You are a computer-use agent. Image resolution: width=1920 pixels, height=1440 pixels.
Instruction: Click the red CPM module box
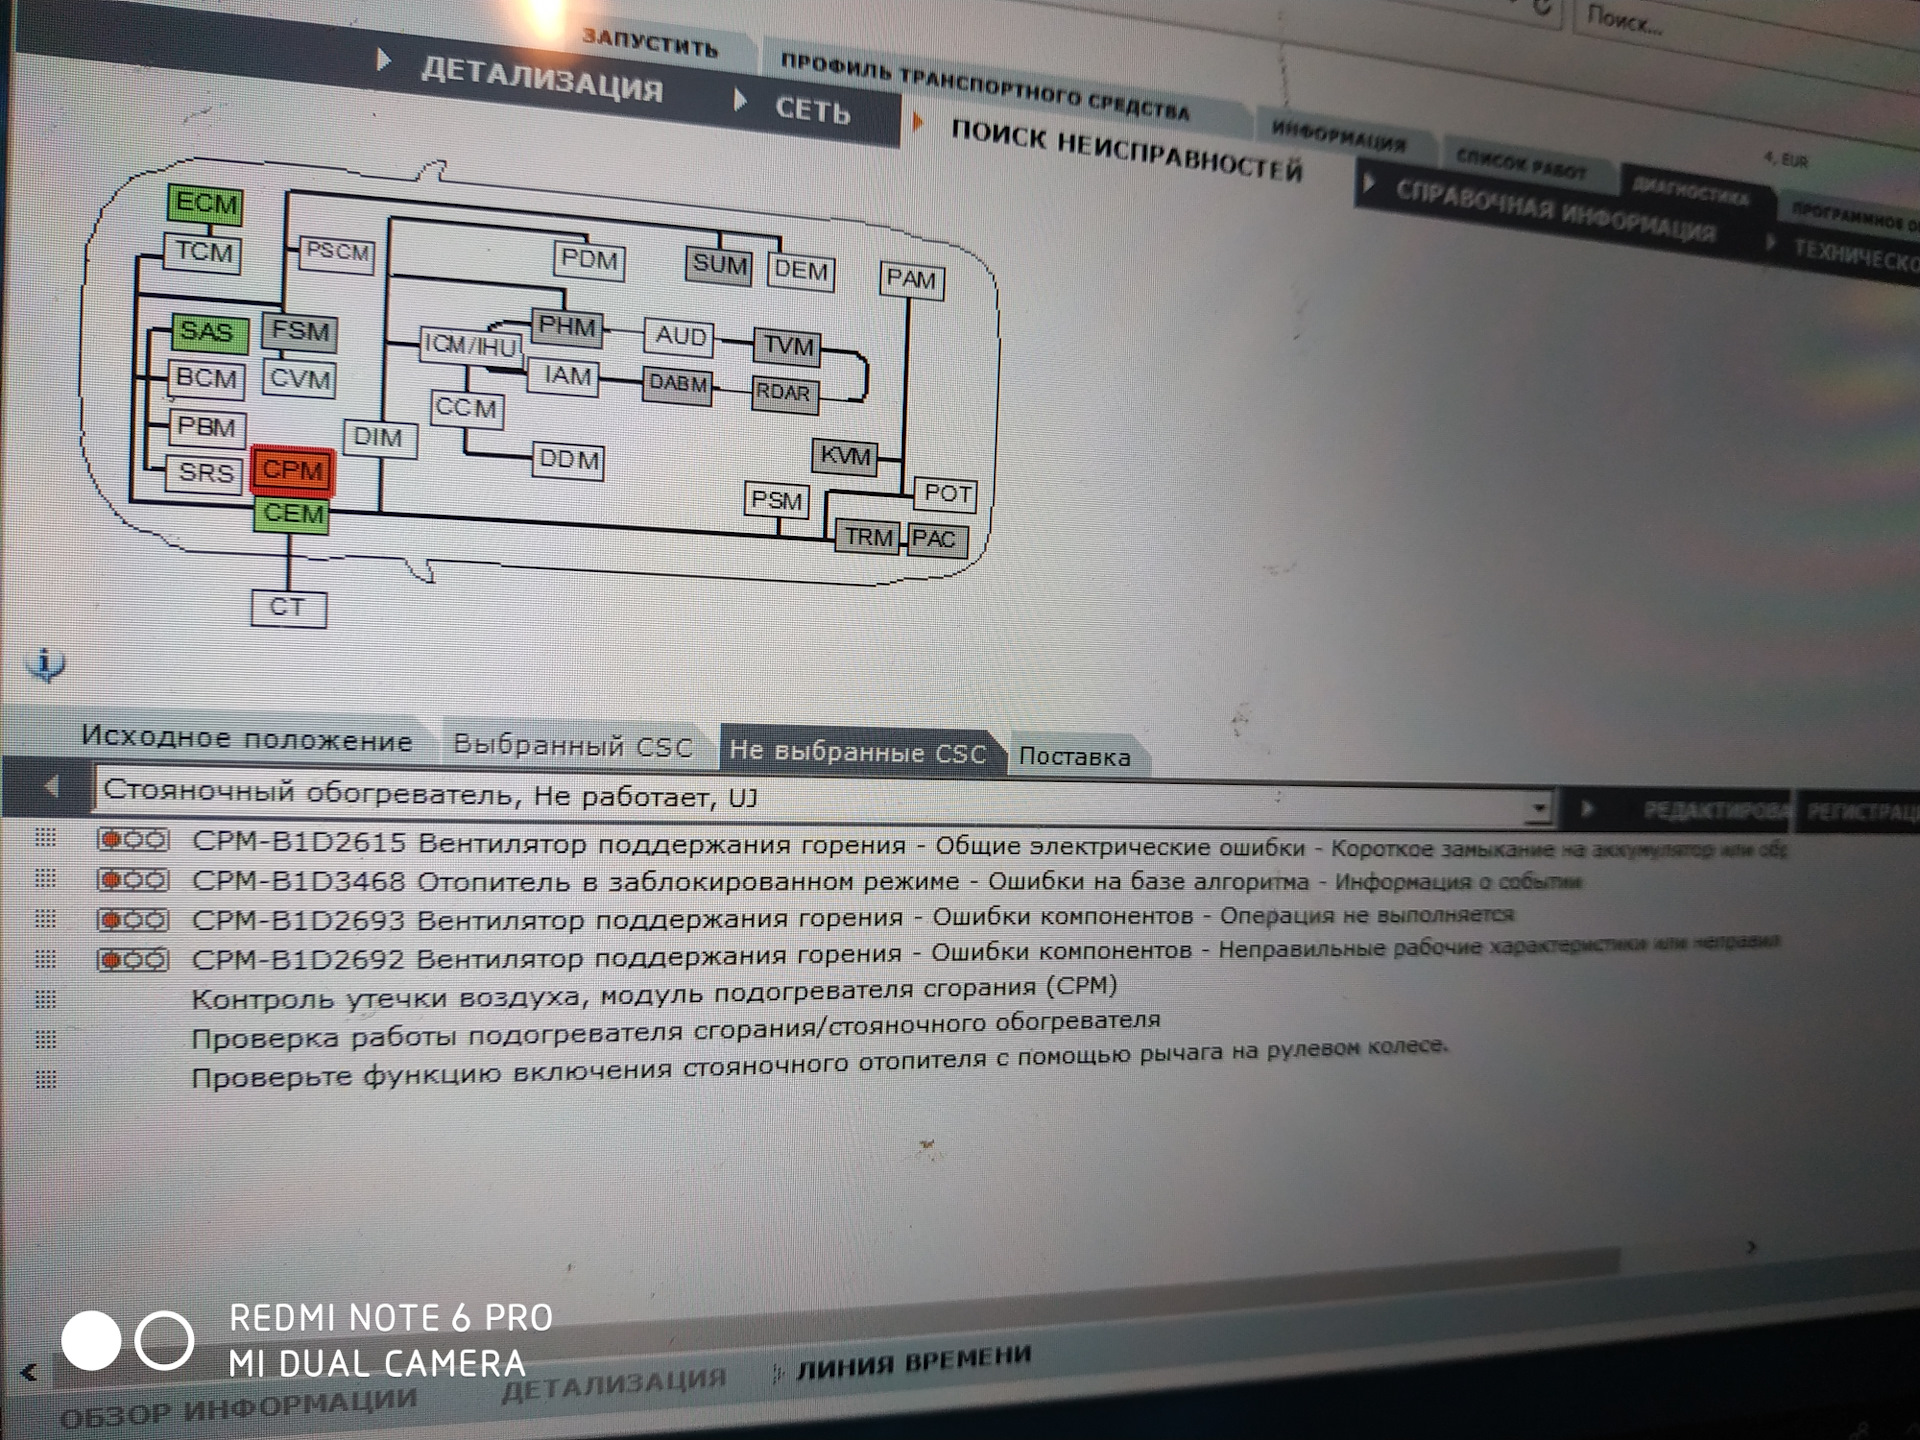coord(292,470)
